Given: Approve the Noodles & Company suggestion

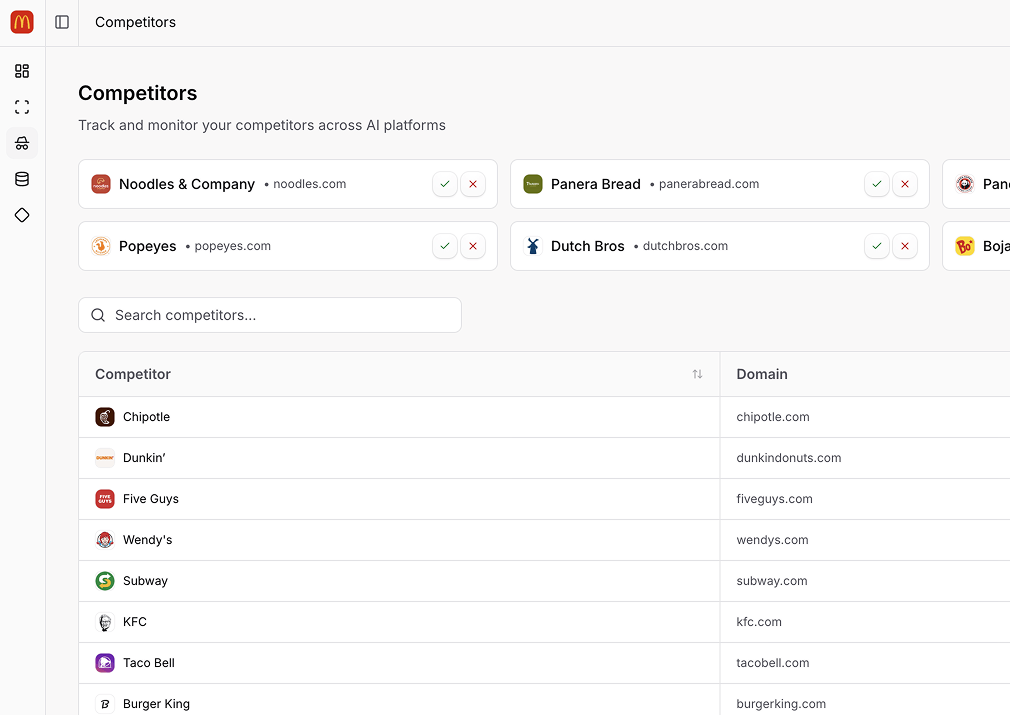Looking at the screenshot, I should (445, 184).
